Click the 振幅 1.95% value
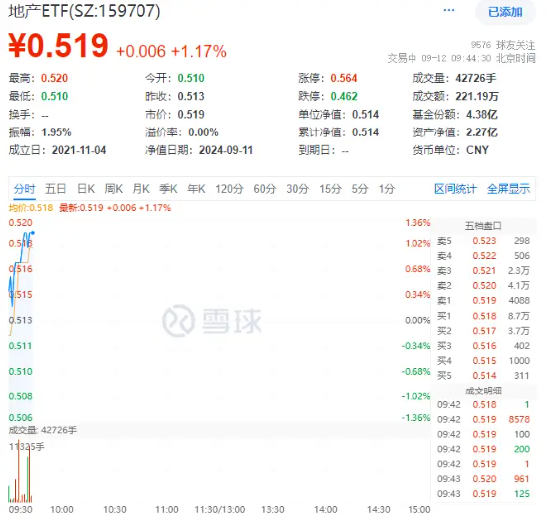The image size is (550, 521). (x=56, y=132)
